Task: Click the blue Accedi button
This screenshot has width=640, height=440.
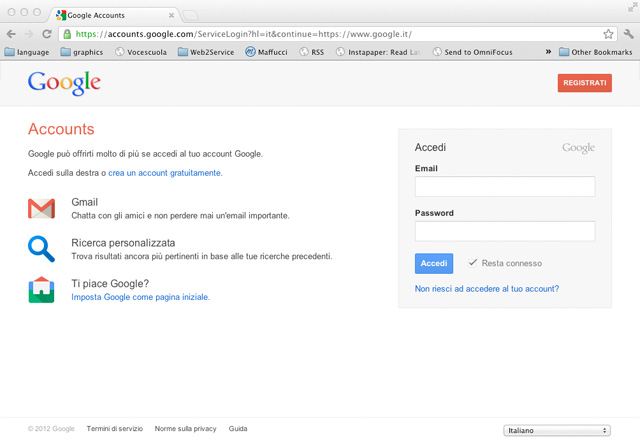Action: point(434,263)
